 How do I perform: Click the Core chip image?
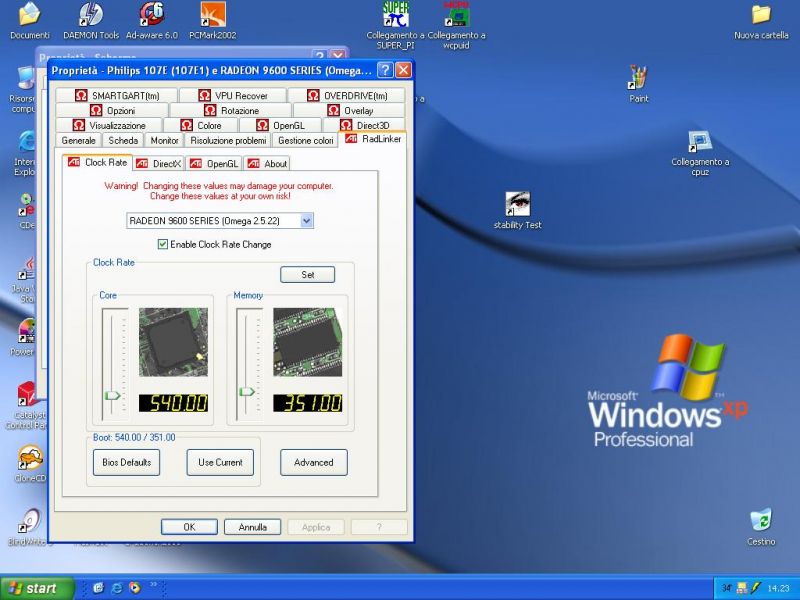click(x=173, y=342)
